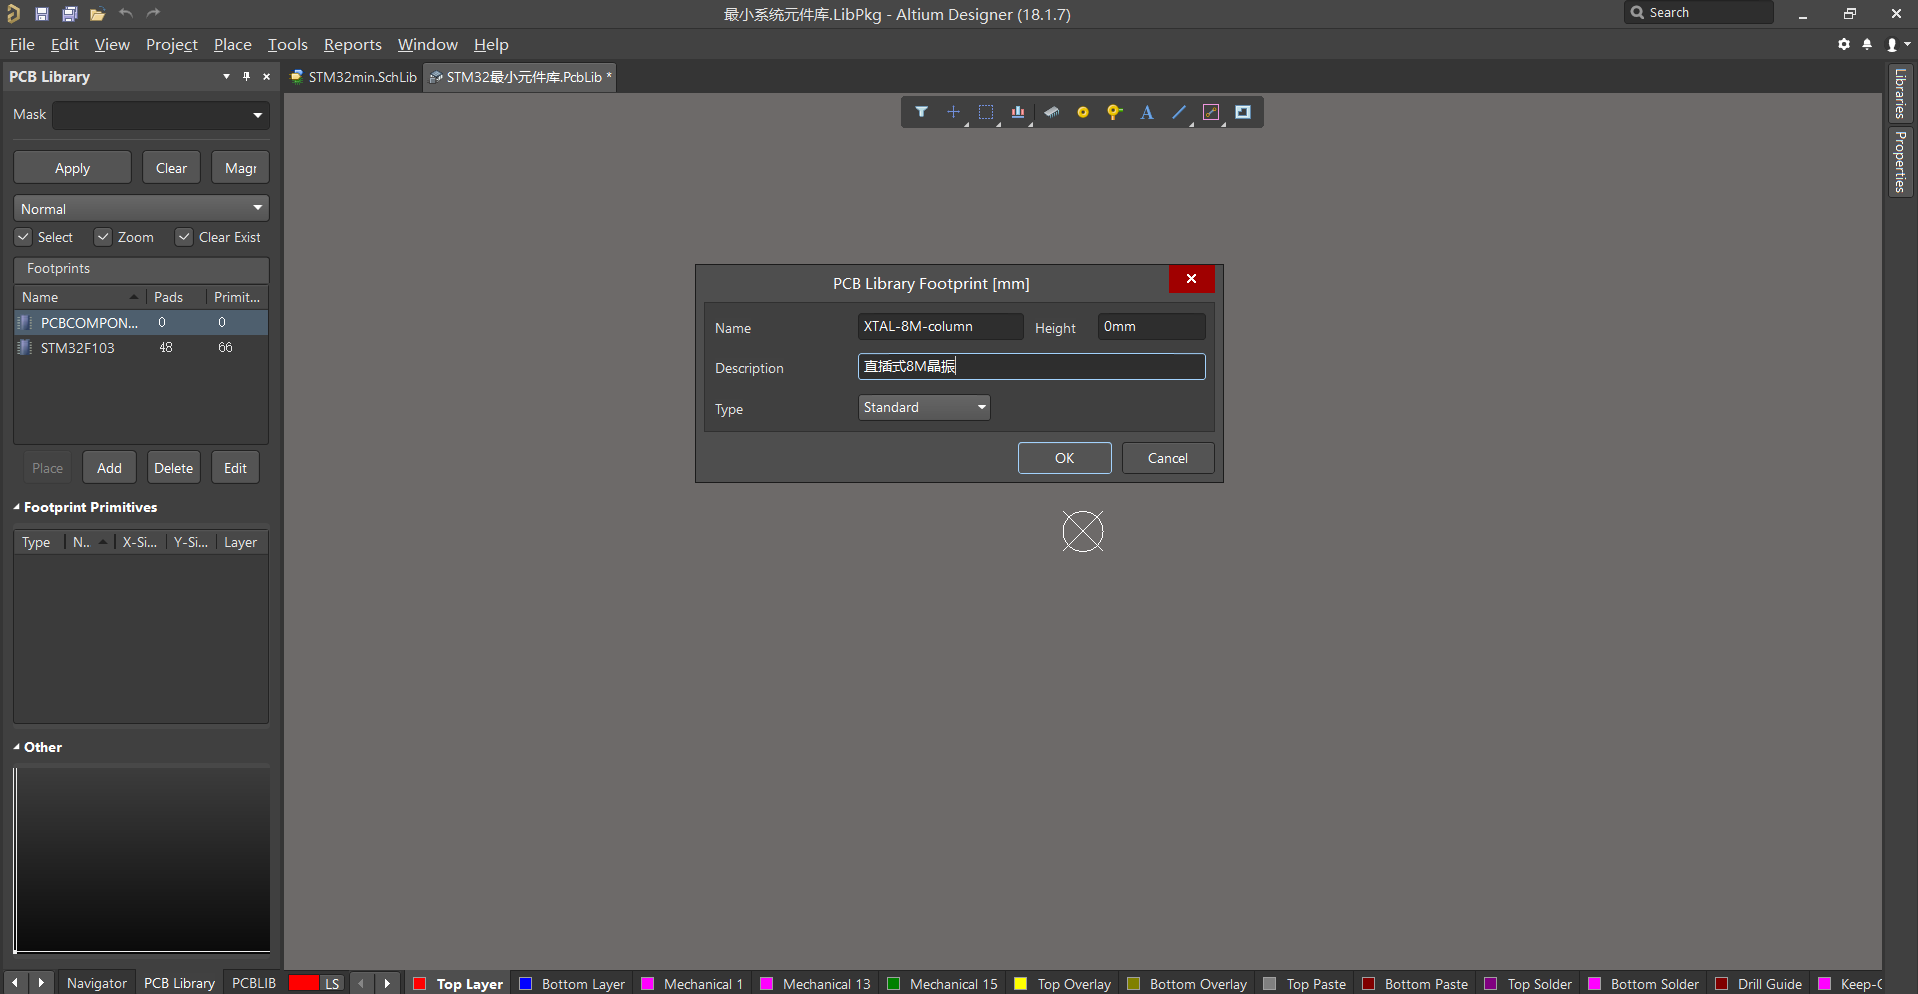
Task: Click OK in the footprint dialog
Action: point(1064,458)
